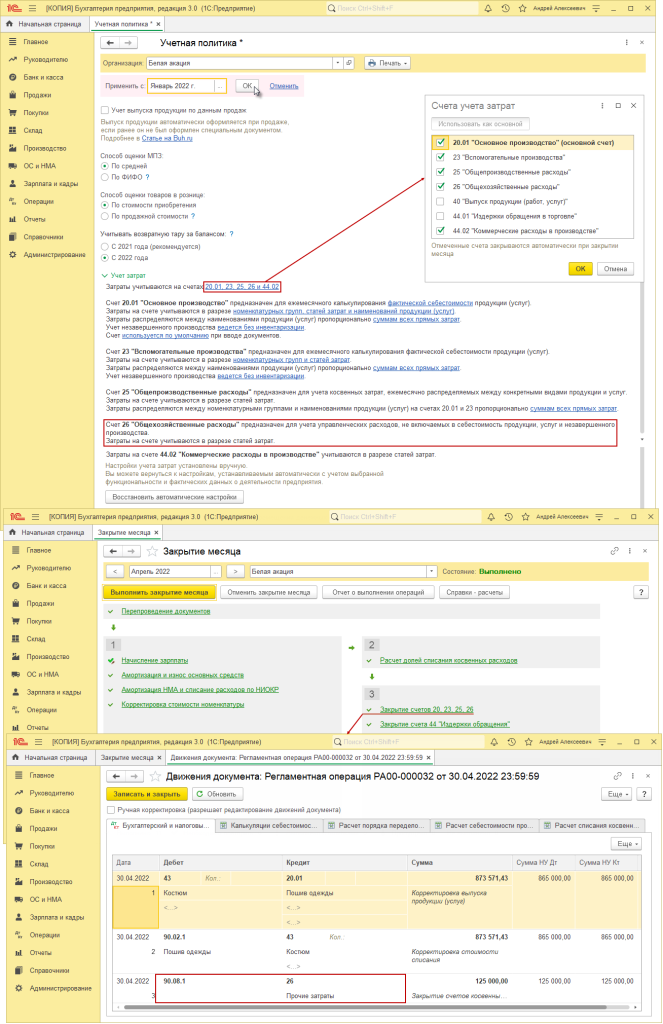The height and width of the screenshot is (1024, 663).
Task: Open Продажи section in top window sidebar
Action: click(x=37, y=95)
